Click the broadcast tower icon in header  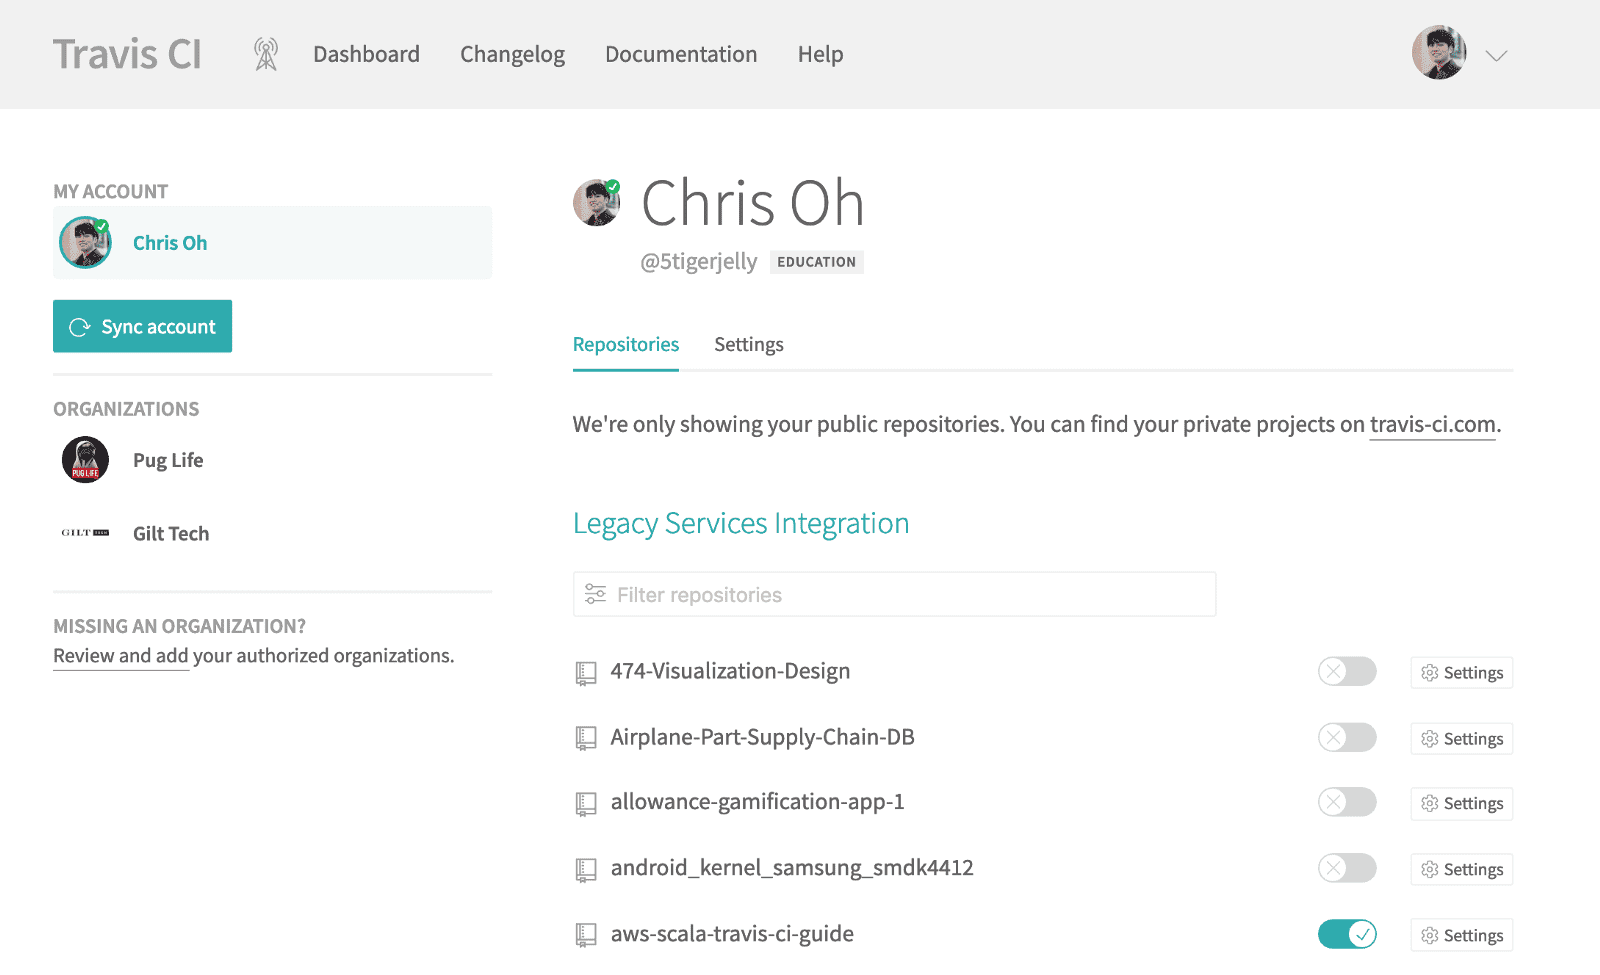[x=265, y=54]
